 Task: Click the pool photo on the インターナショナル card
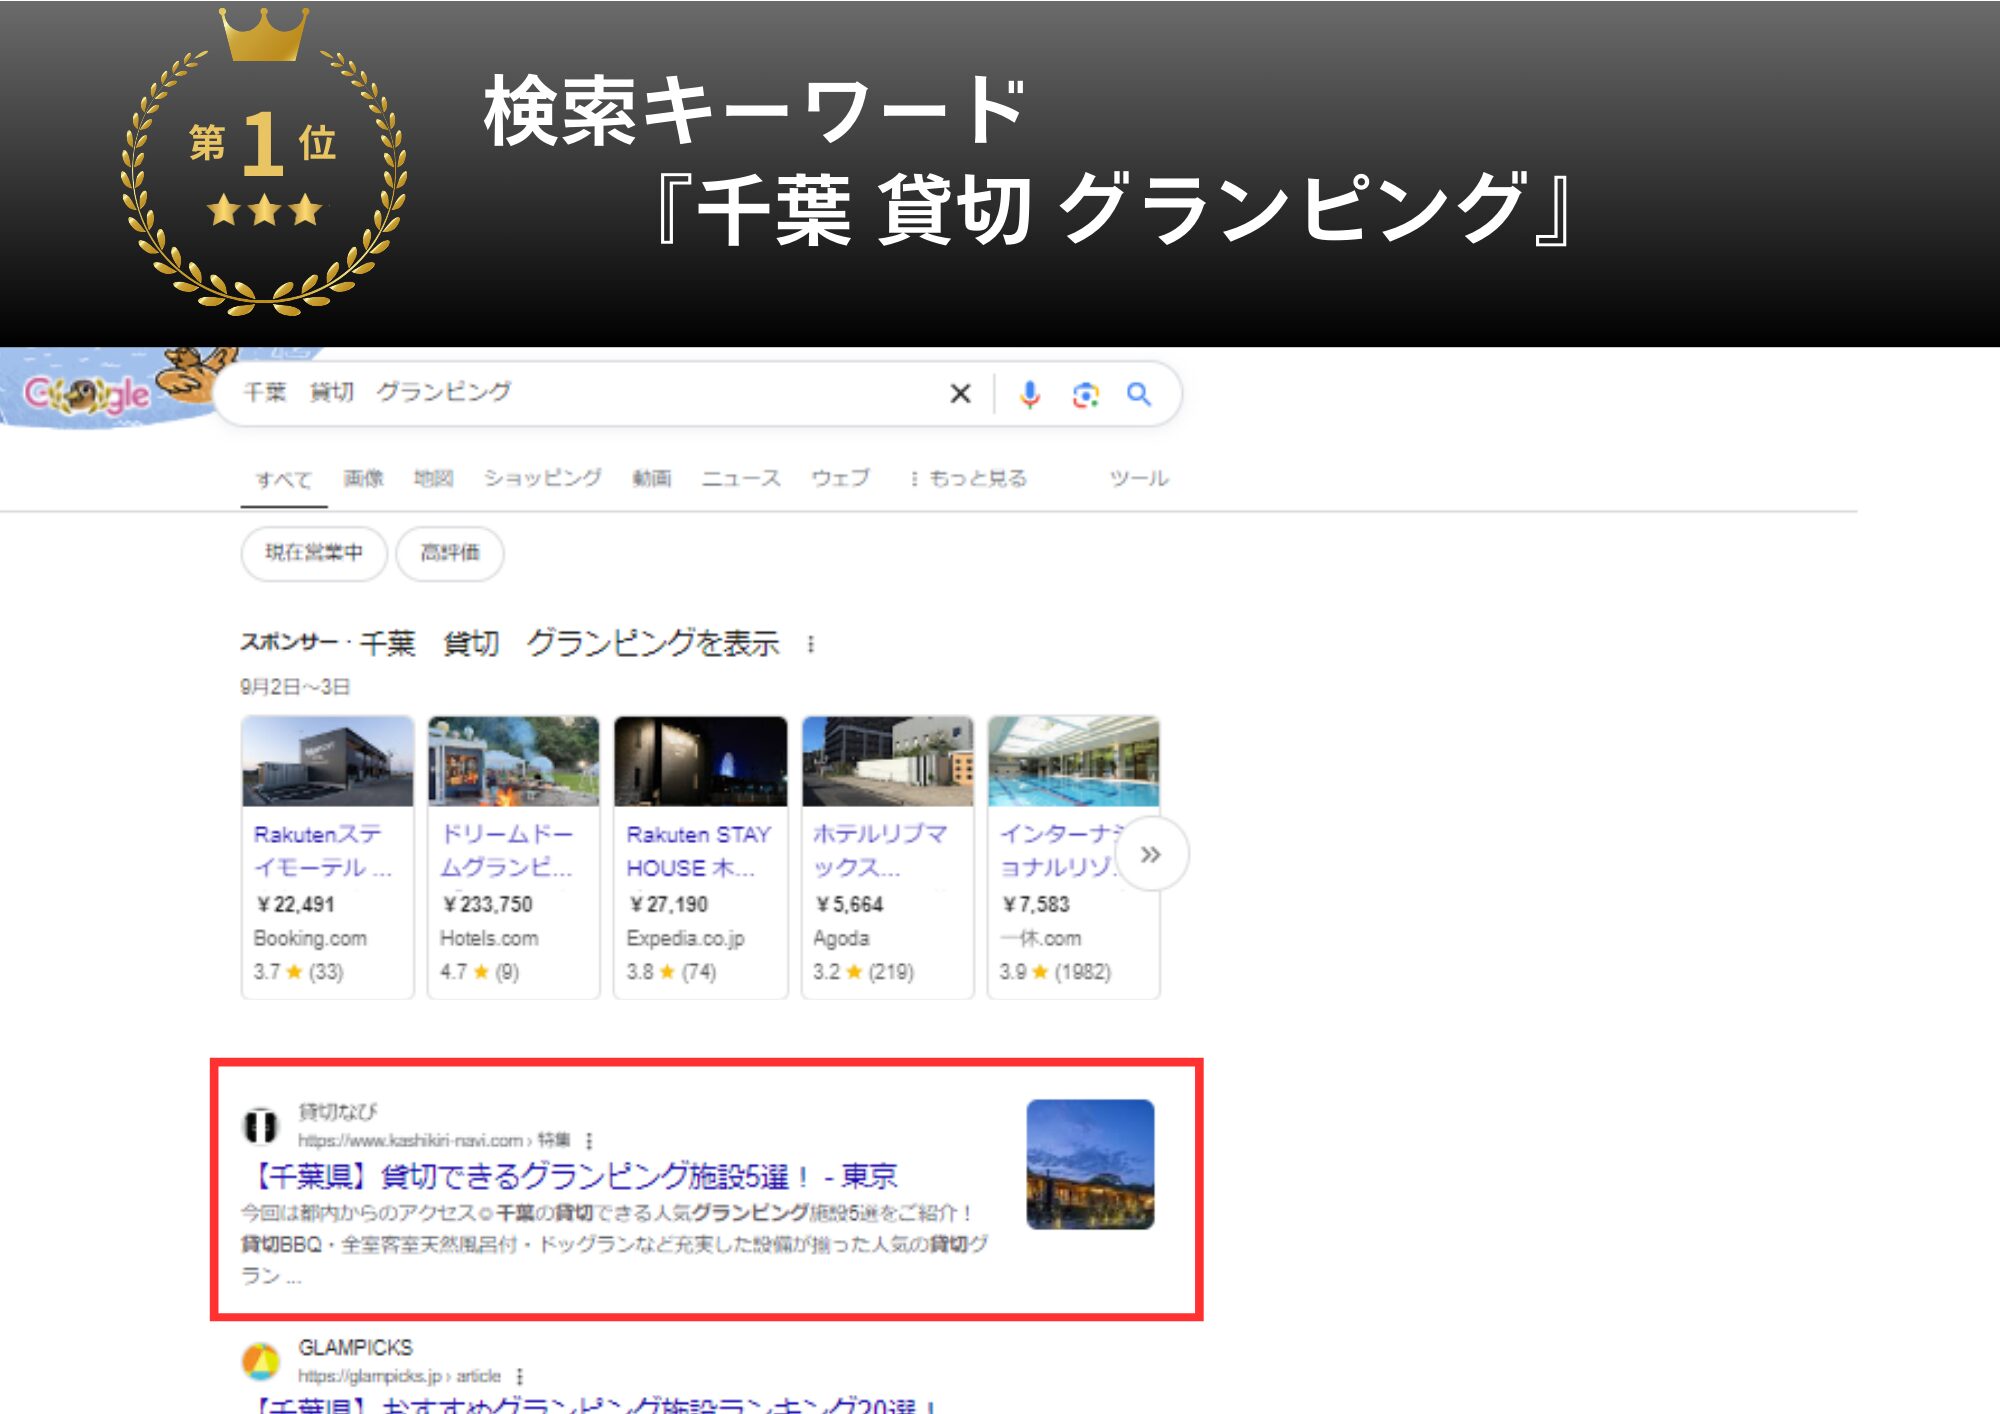[1074, 761]
